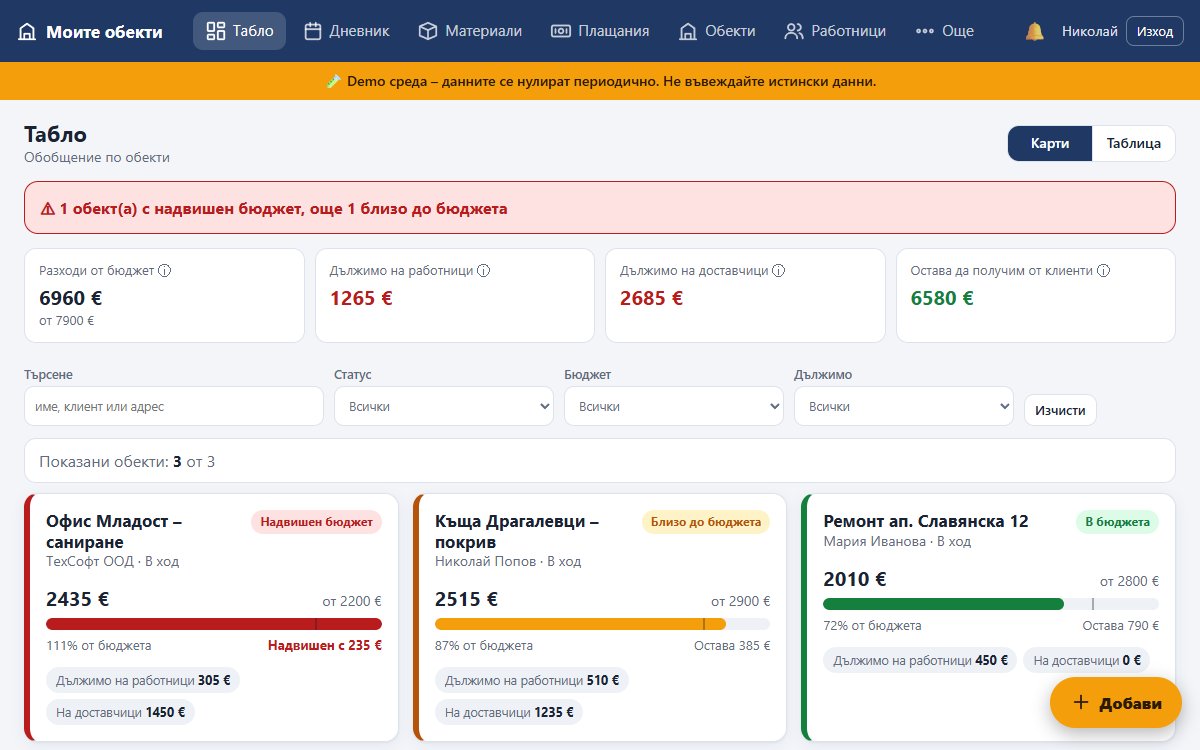
Task: Click the На доставчици 1235 € chip
Action: (509, 712)
